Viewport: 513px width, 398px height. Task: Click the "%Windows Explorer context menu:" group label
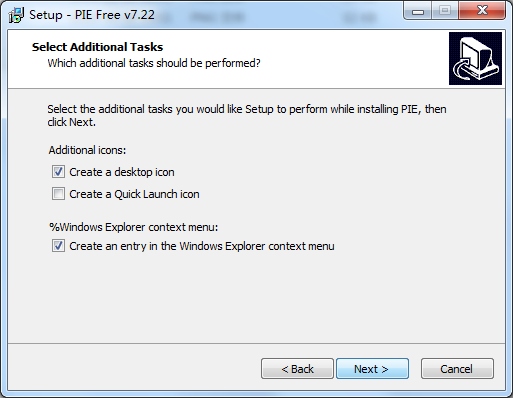coord(133,227)
